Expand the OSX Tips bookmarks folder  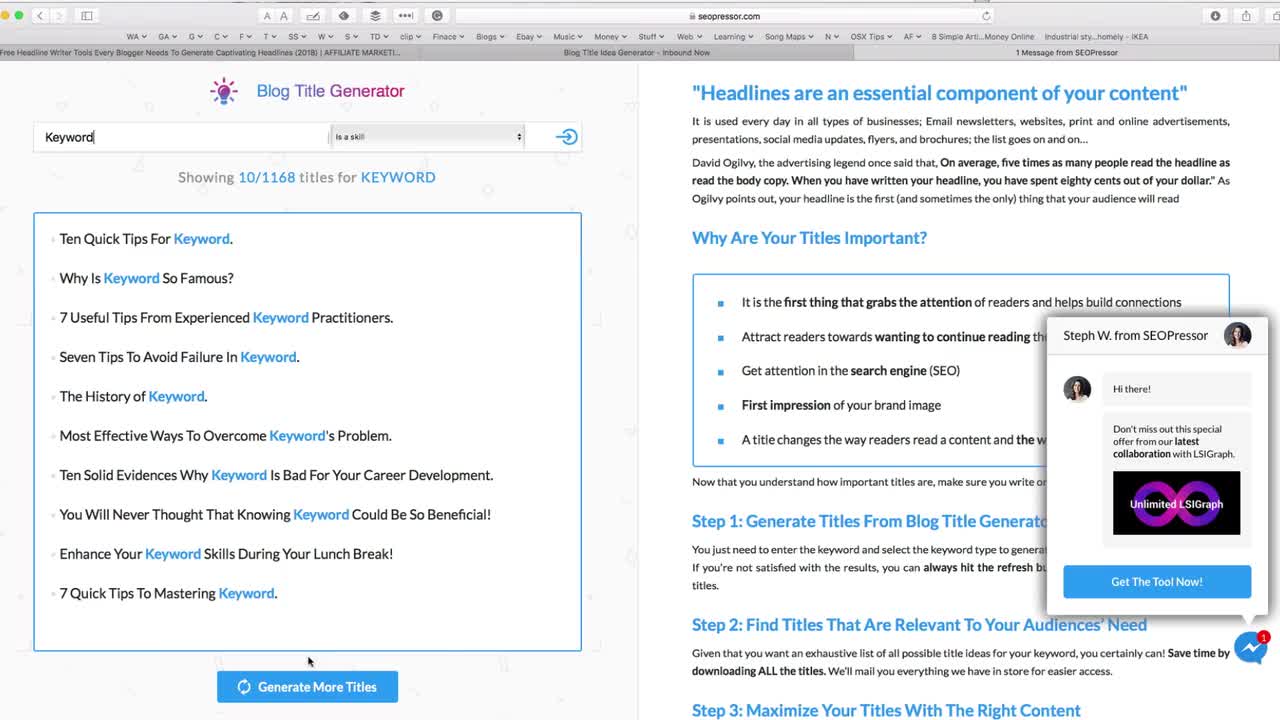click(872, 37)
